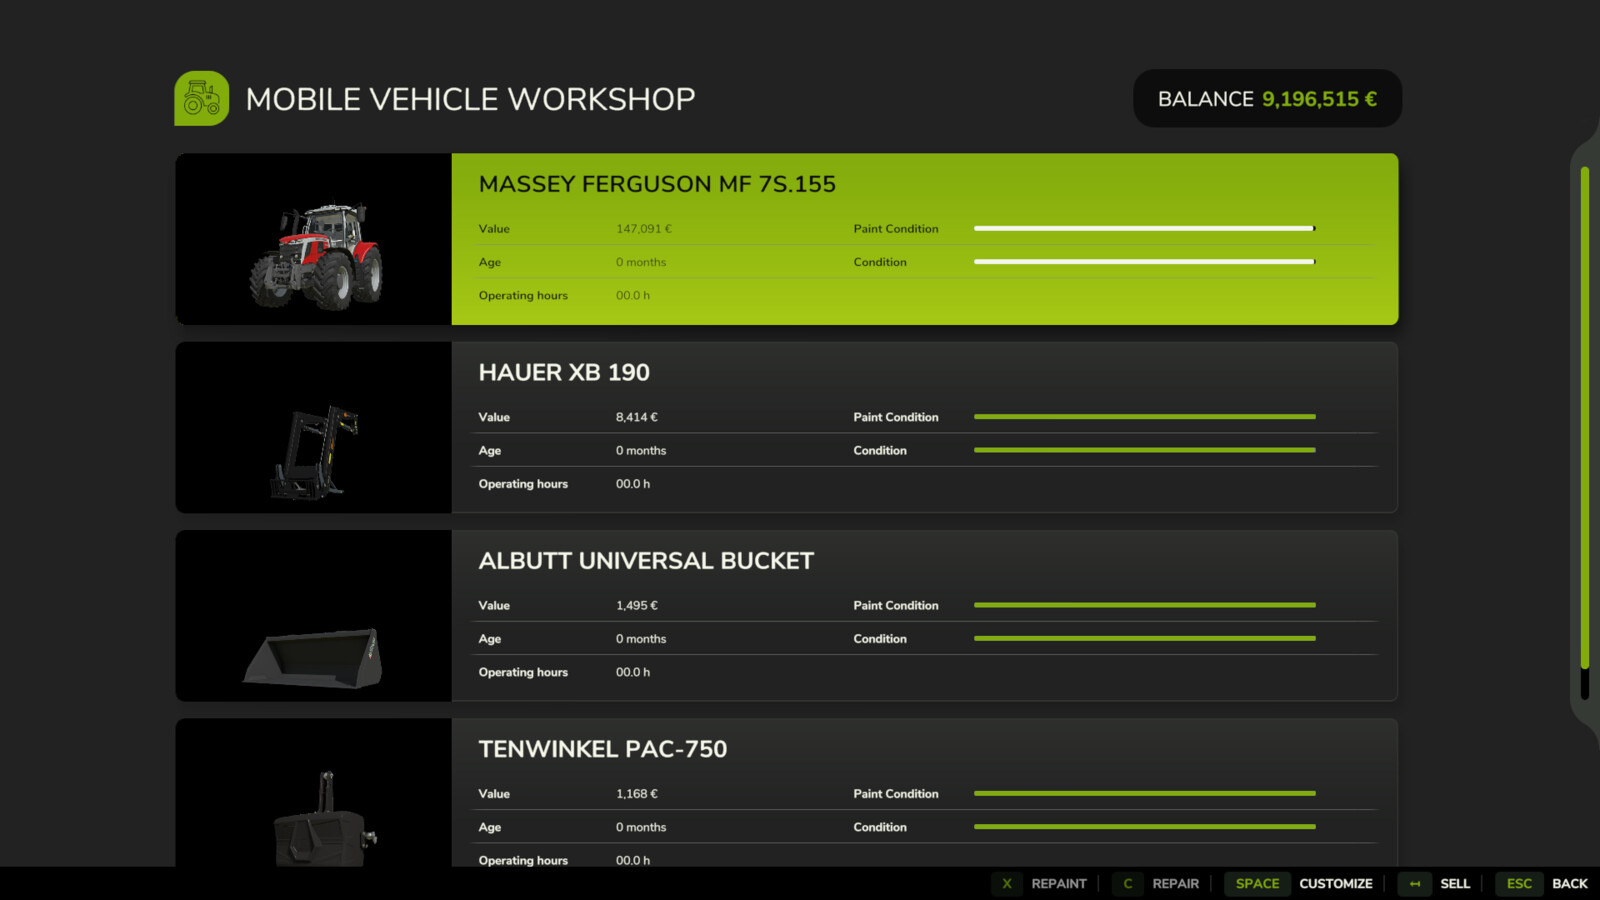This screenshot has width=1600, height=900.
Task: Click the tractor workshop icon in the header
Action: pos(200,98)
